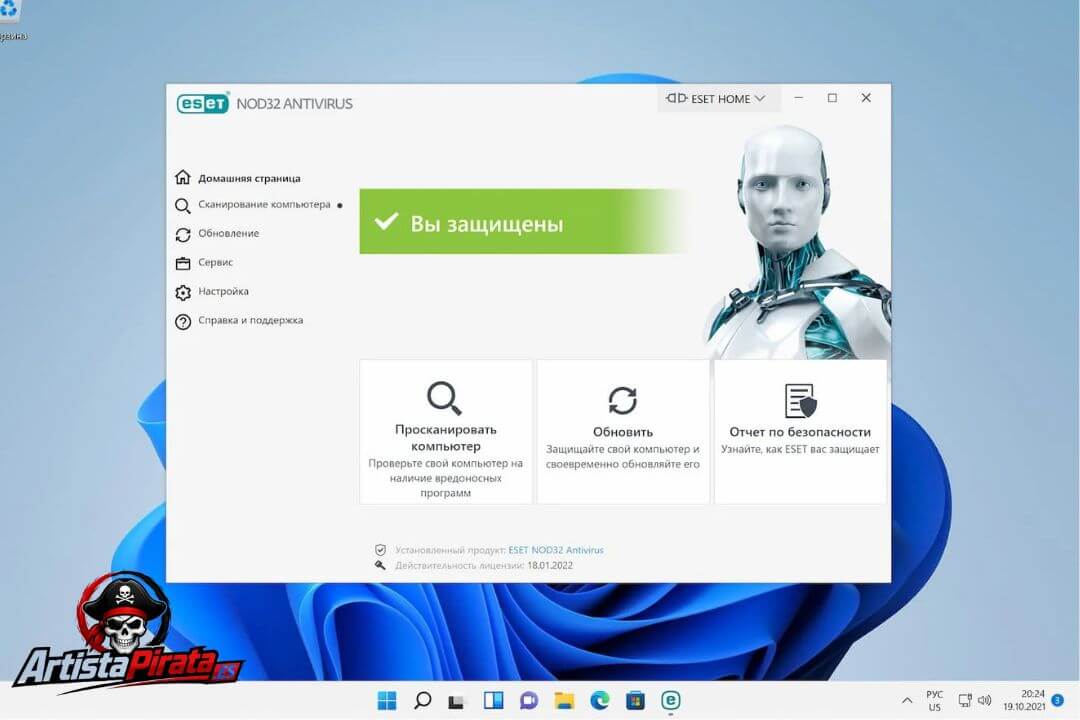Click the network tray icon
Viewport: 1080px width, 720px height.
(x=965, y=701)
